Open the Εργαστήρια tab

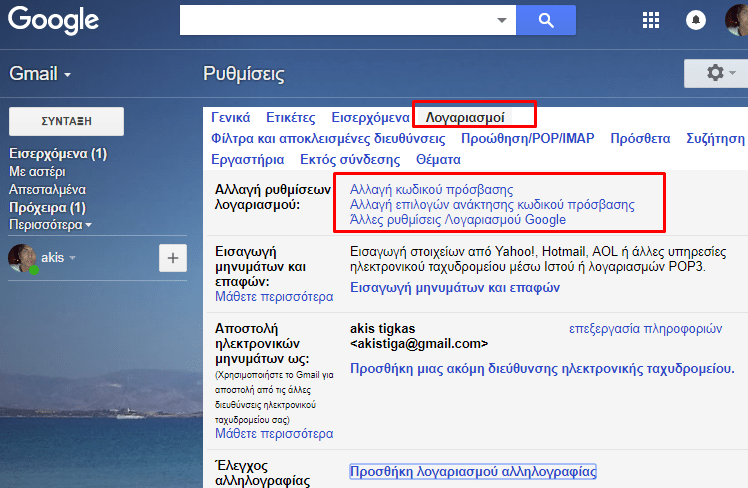(x=248, y=159)
